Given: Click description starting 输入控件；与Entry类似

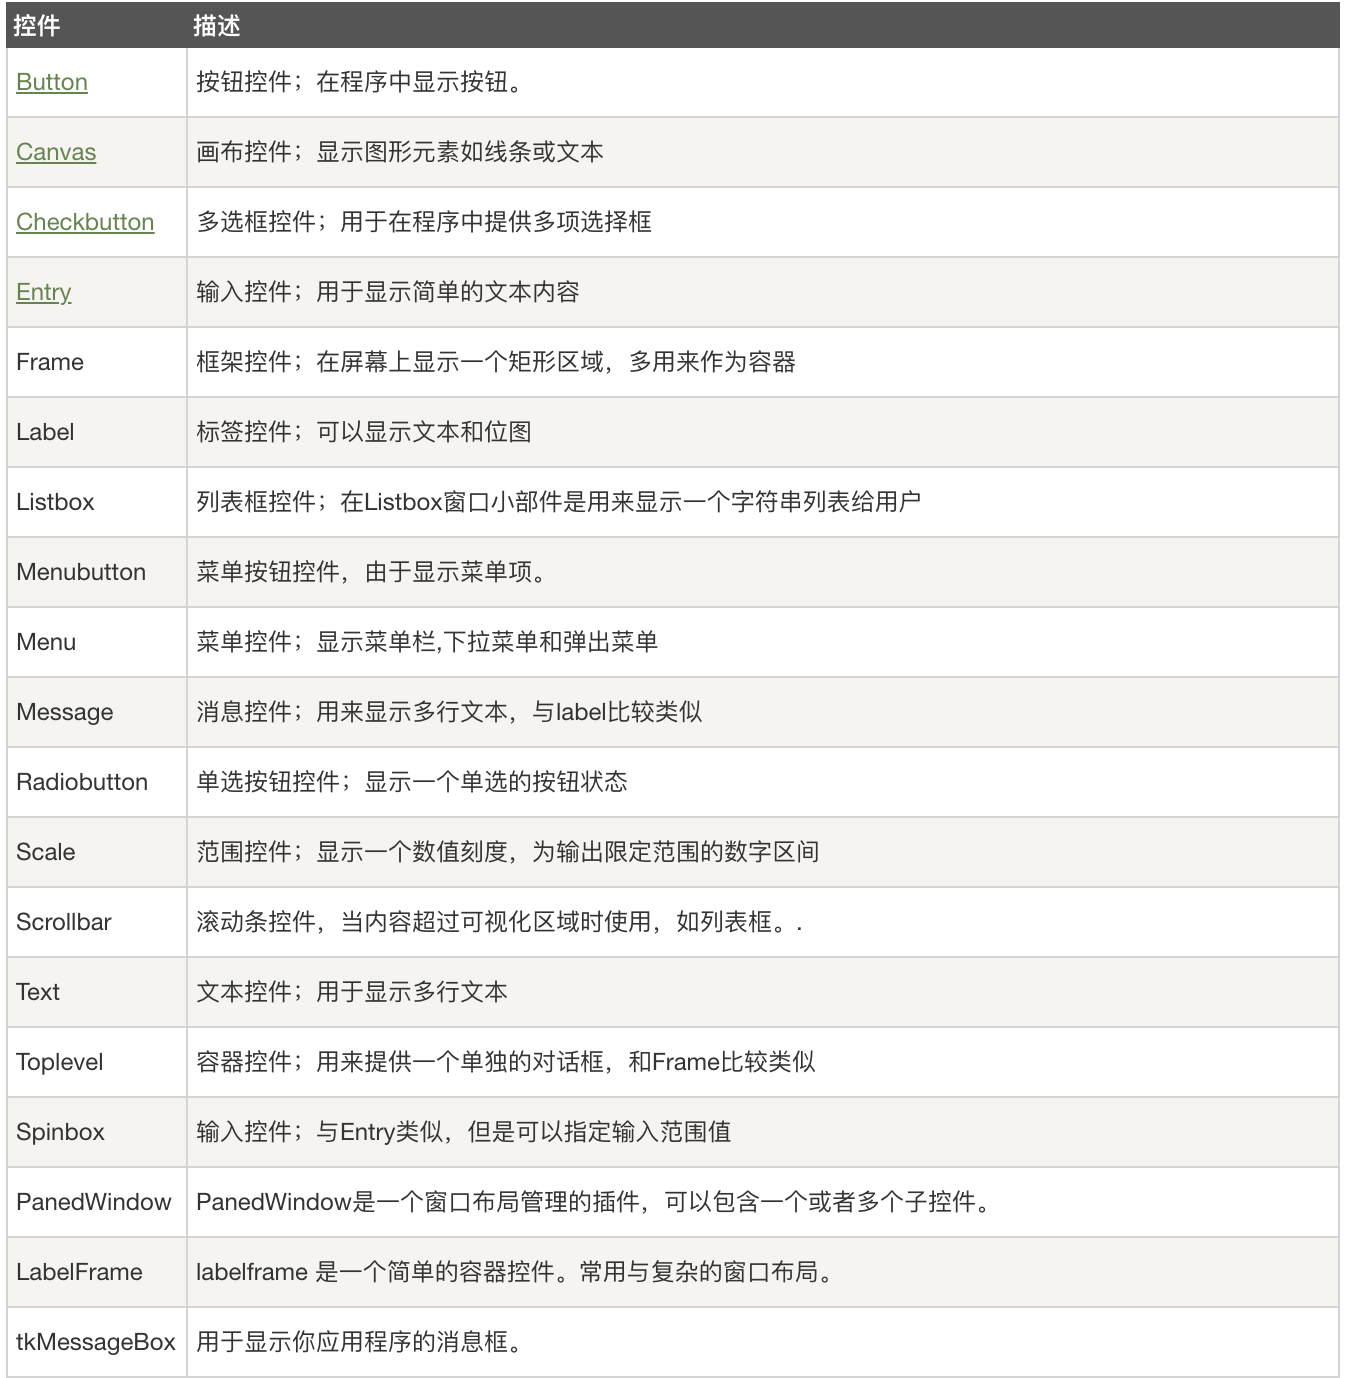Looking at the screenshot, I should coord(464,1132).
